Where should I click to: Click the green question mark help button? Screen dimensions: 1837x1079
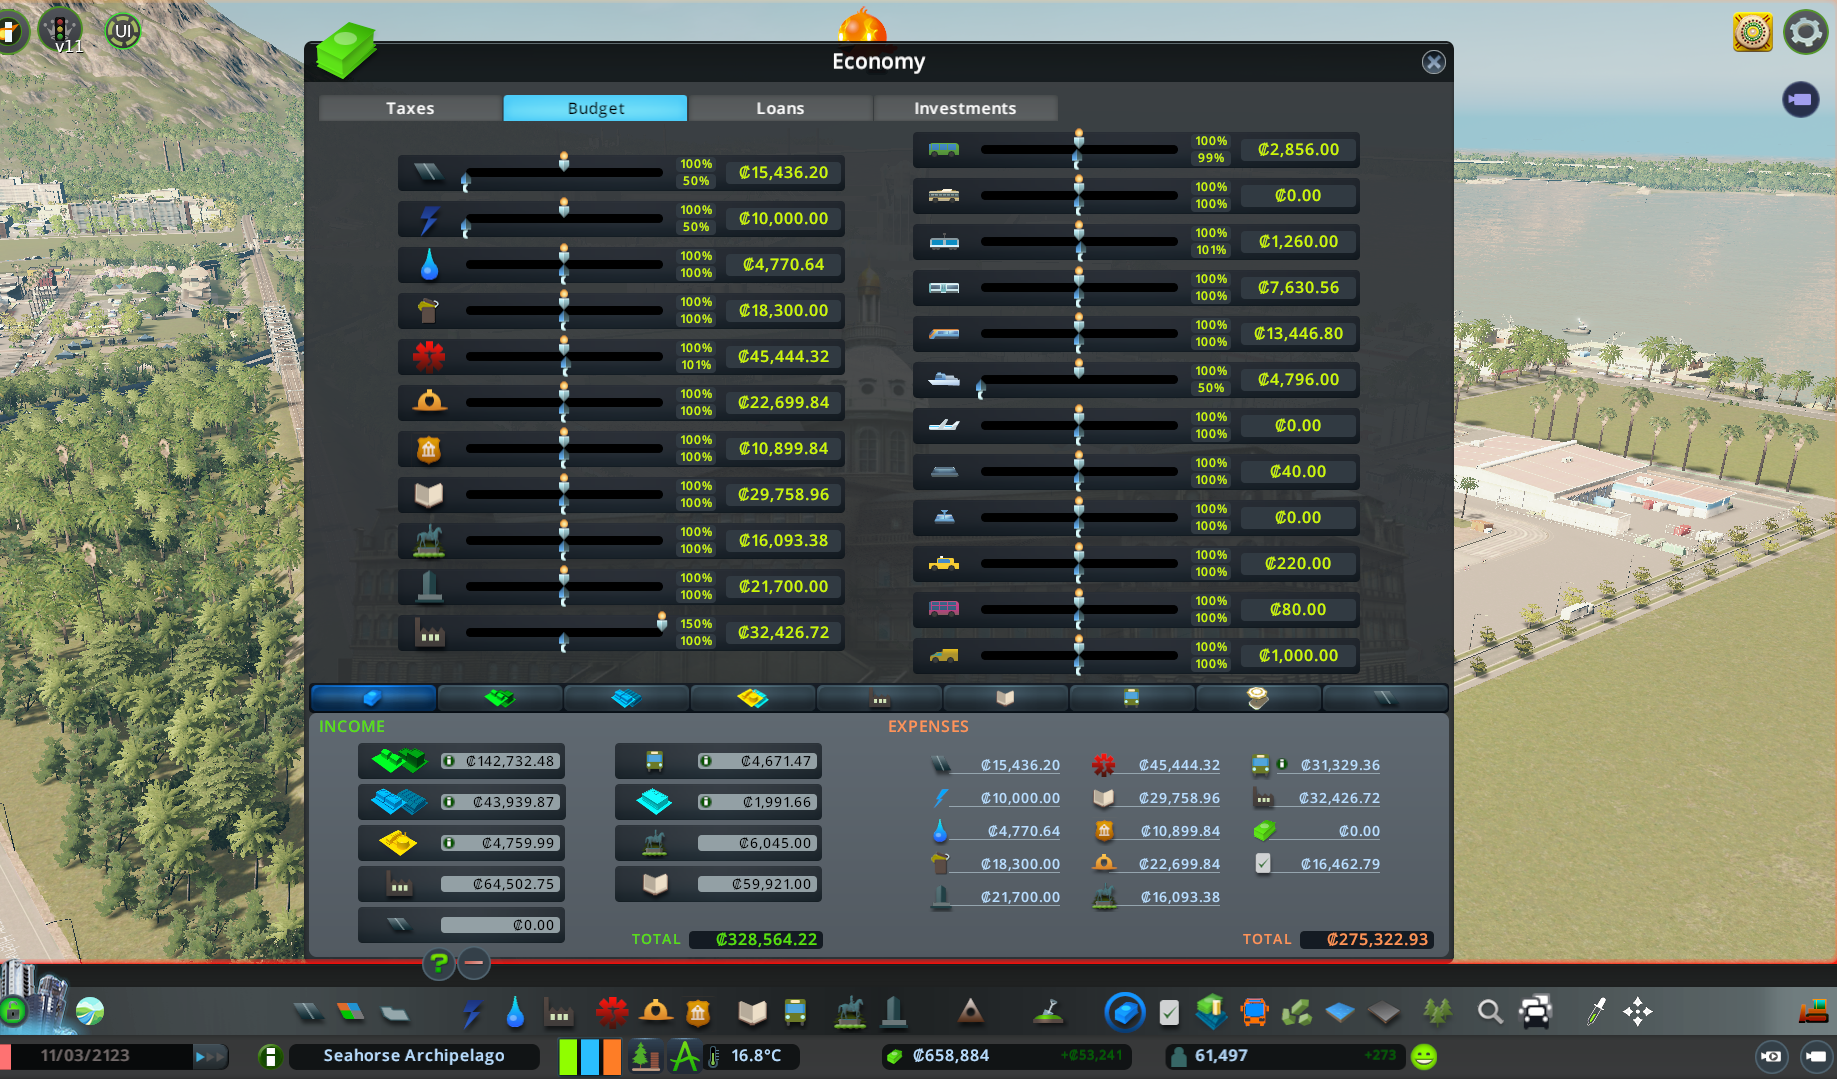[438, 963]
